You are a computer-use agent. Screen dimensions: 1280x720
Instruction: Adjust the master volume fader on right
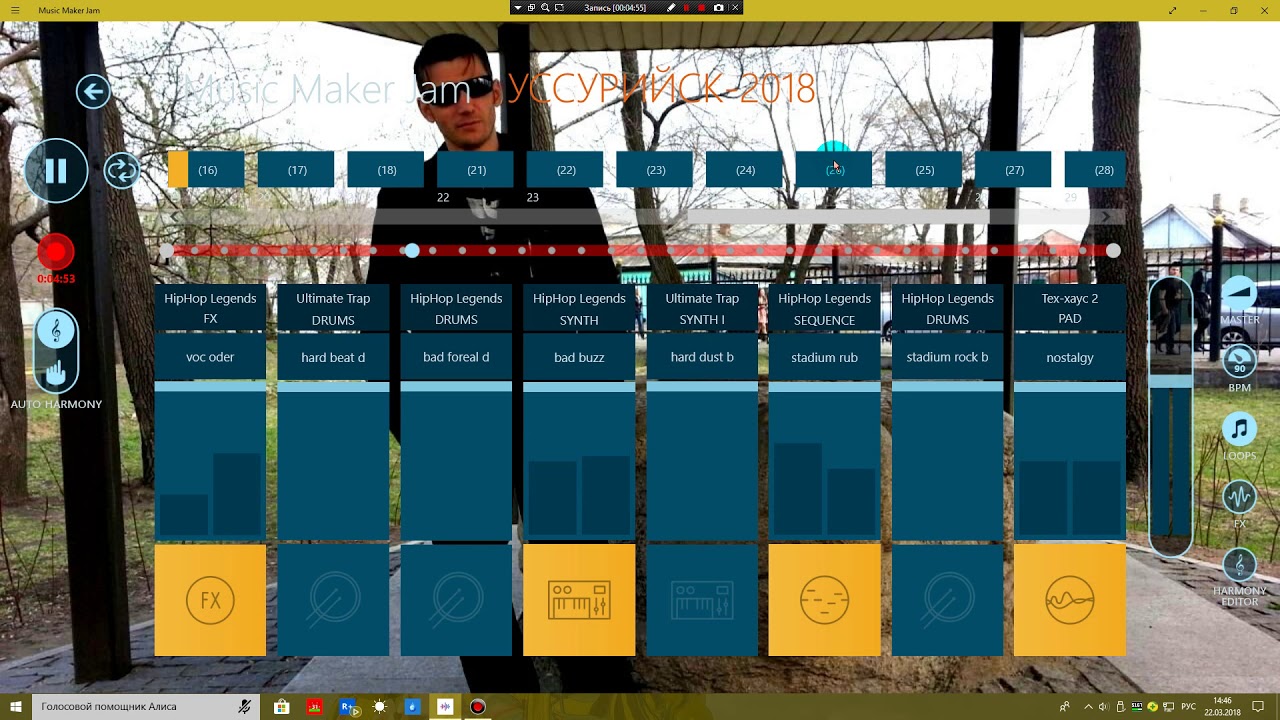(x=1170, y=381)
